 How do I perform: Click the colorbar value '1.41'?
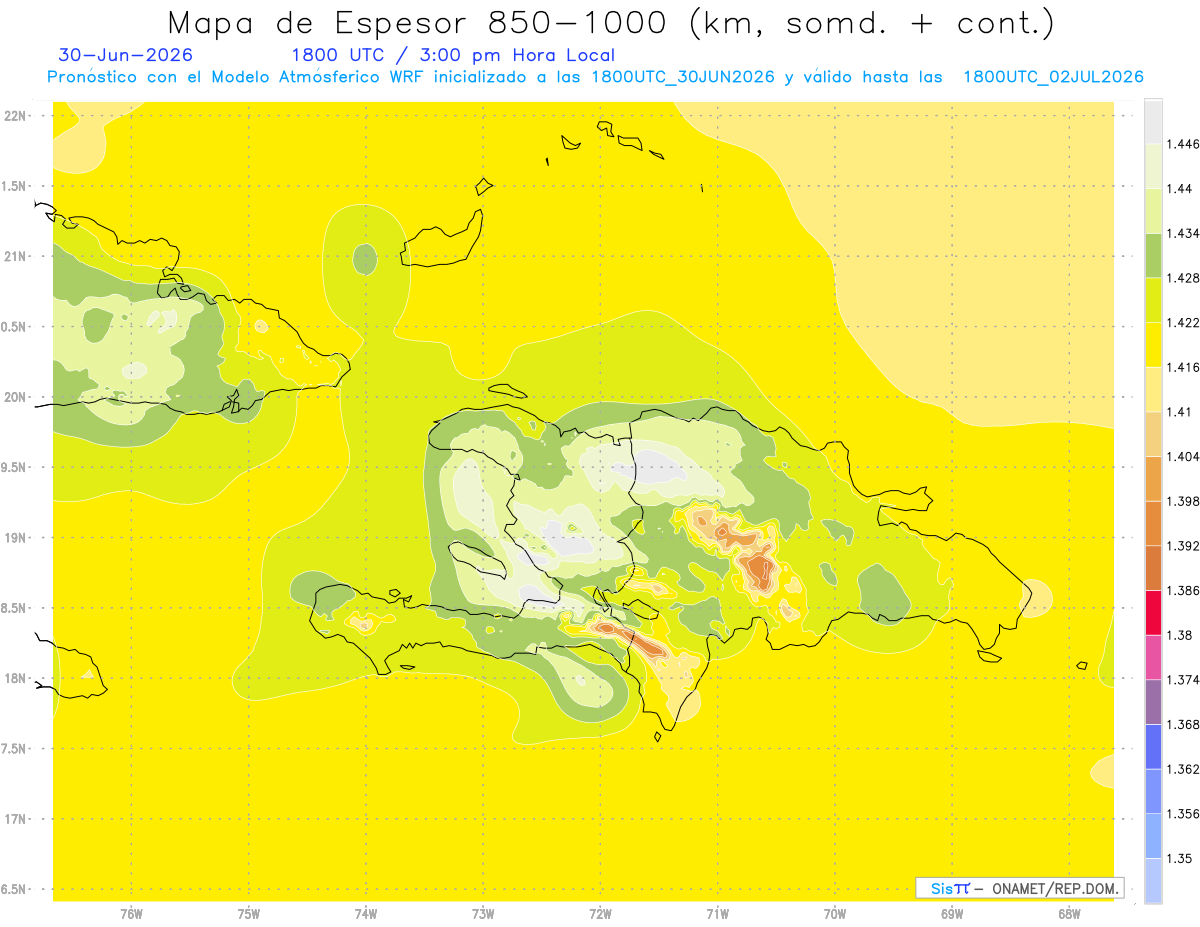coord(1181,412)
